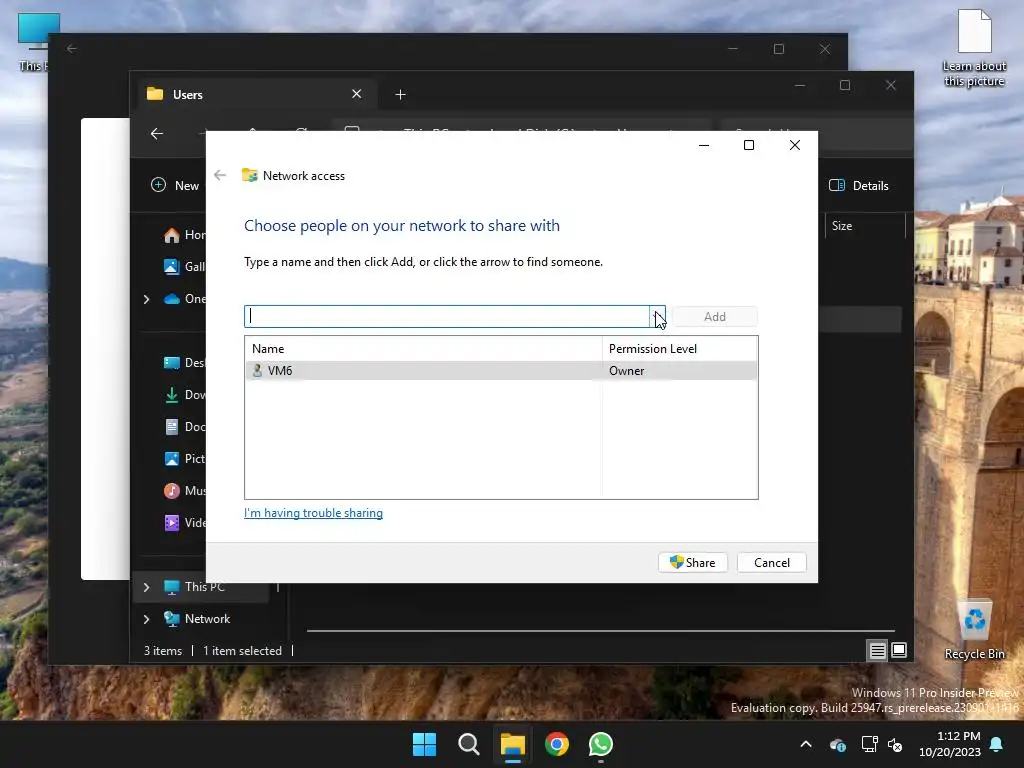Viewport: 1024px width, 768px height.
Task: Open the 'I'm having trouble sharing' link
Action: coord(313,513)
